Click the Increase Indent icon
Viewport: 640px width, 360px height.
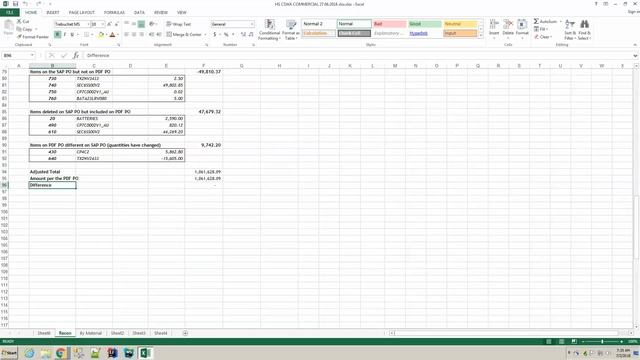point(159,35)
